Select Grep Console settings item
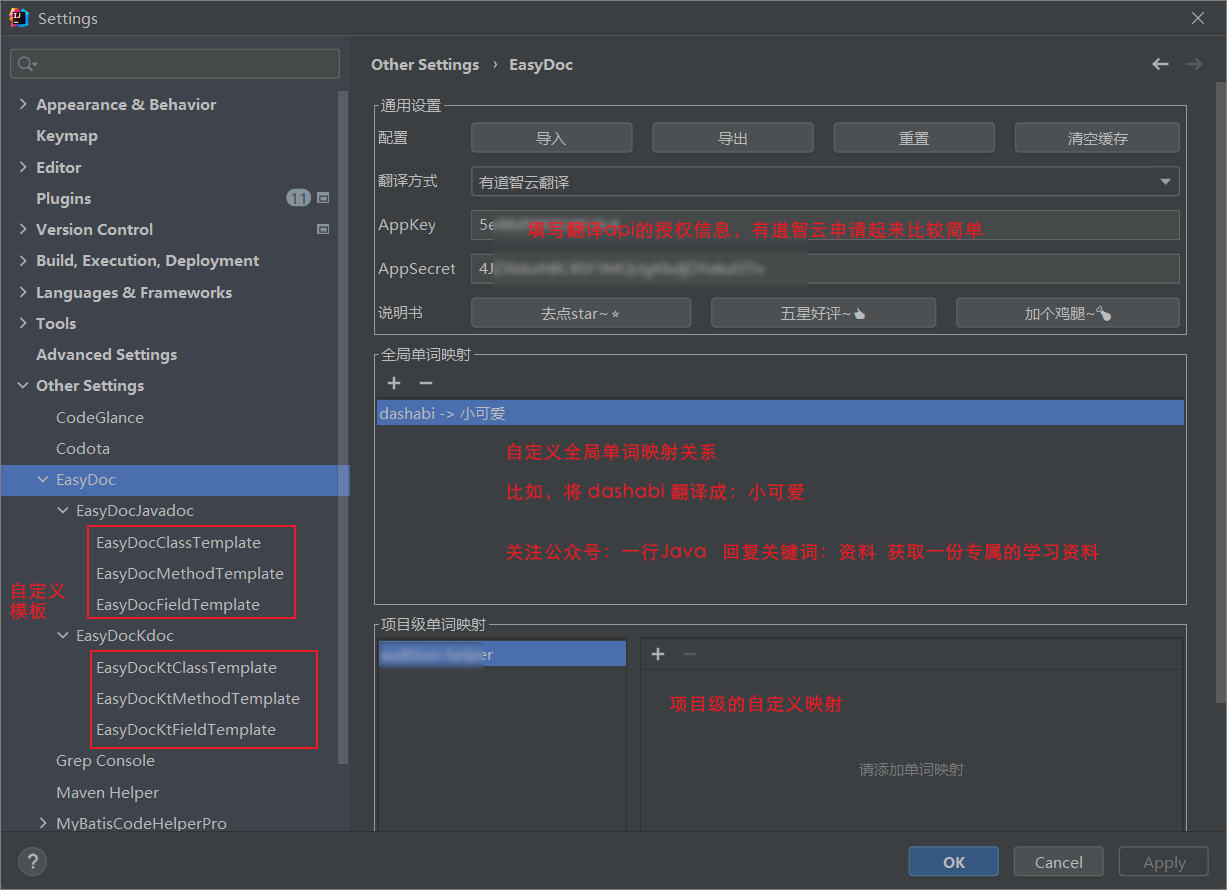The image size is (1227, 890). (105, 760)
